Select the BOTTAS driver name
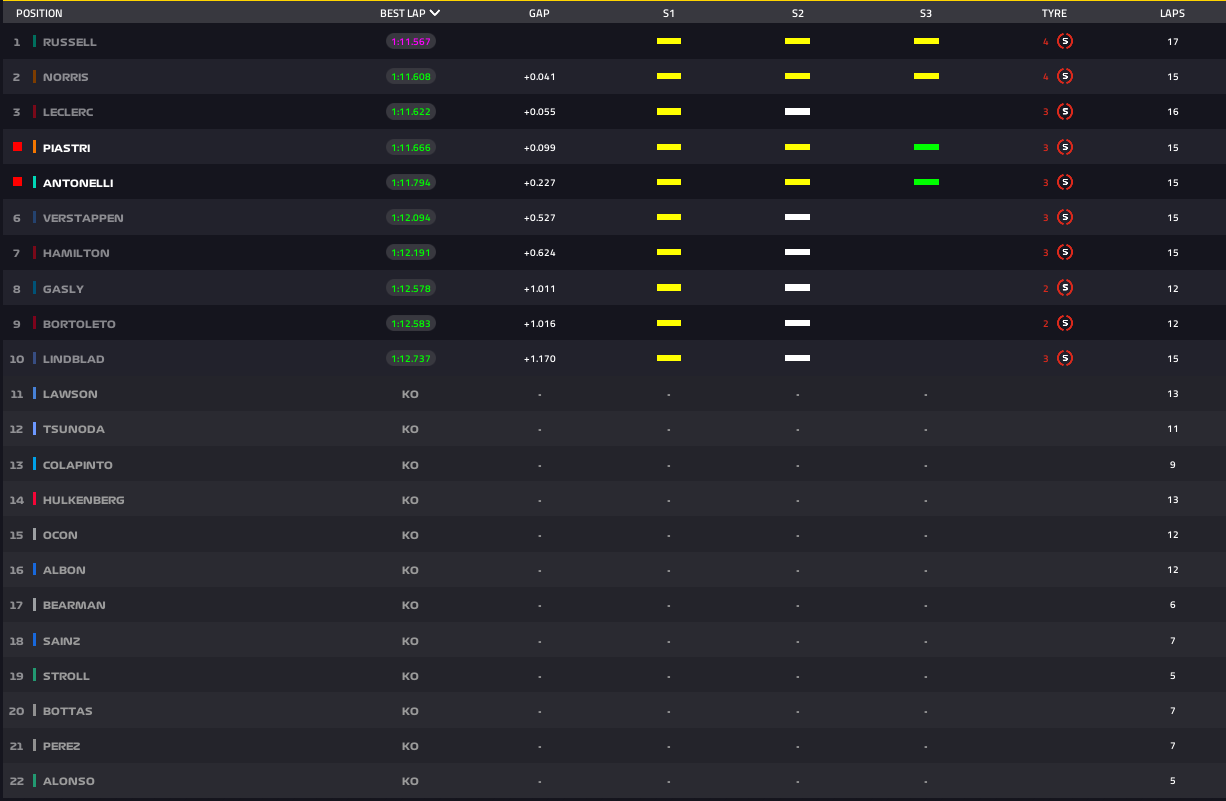The height and width of the screenshot is (801, 1226). coord(67,711)
